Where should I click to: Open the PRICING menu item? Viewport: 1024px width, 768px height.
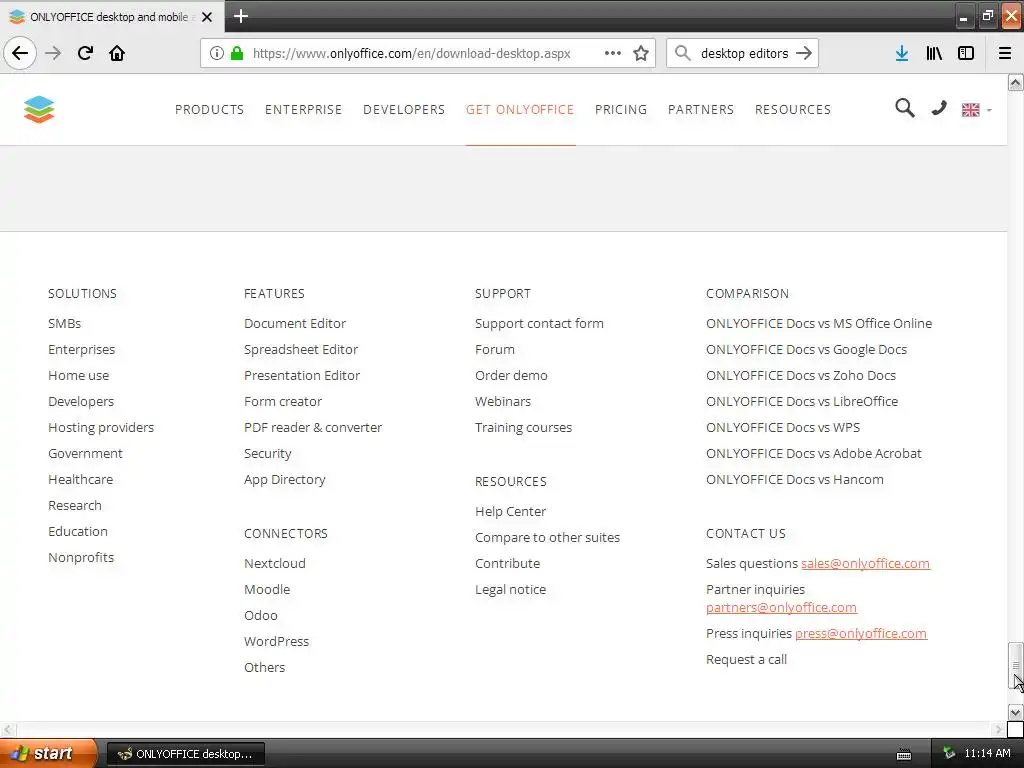click(x=620, y=110)
